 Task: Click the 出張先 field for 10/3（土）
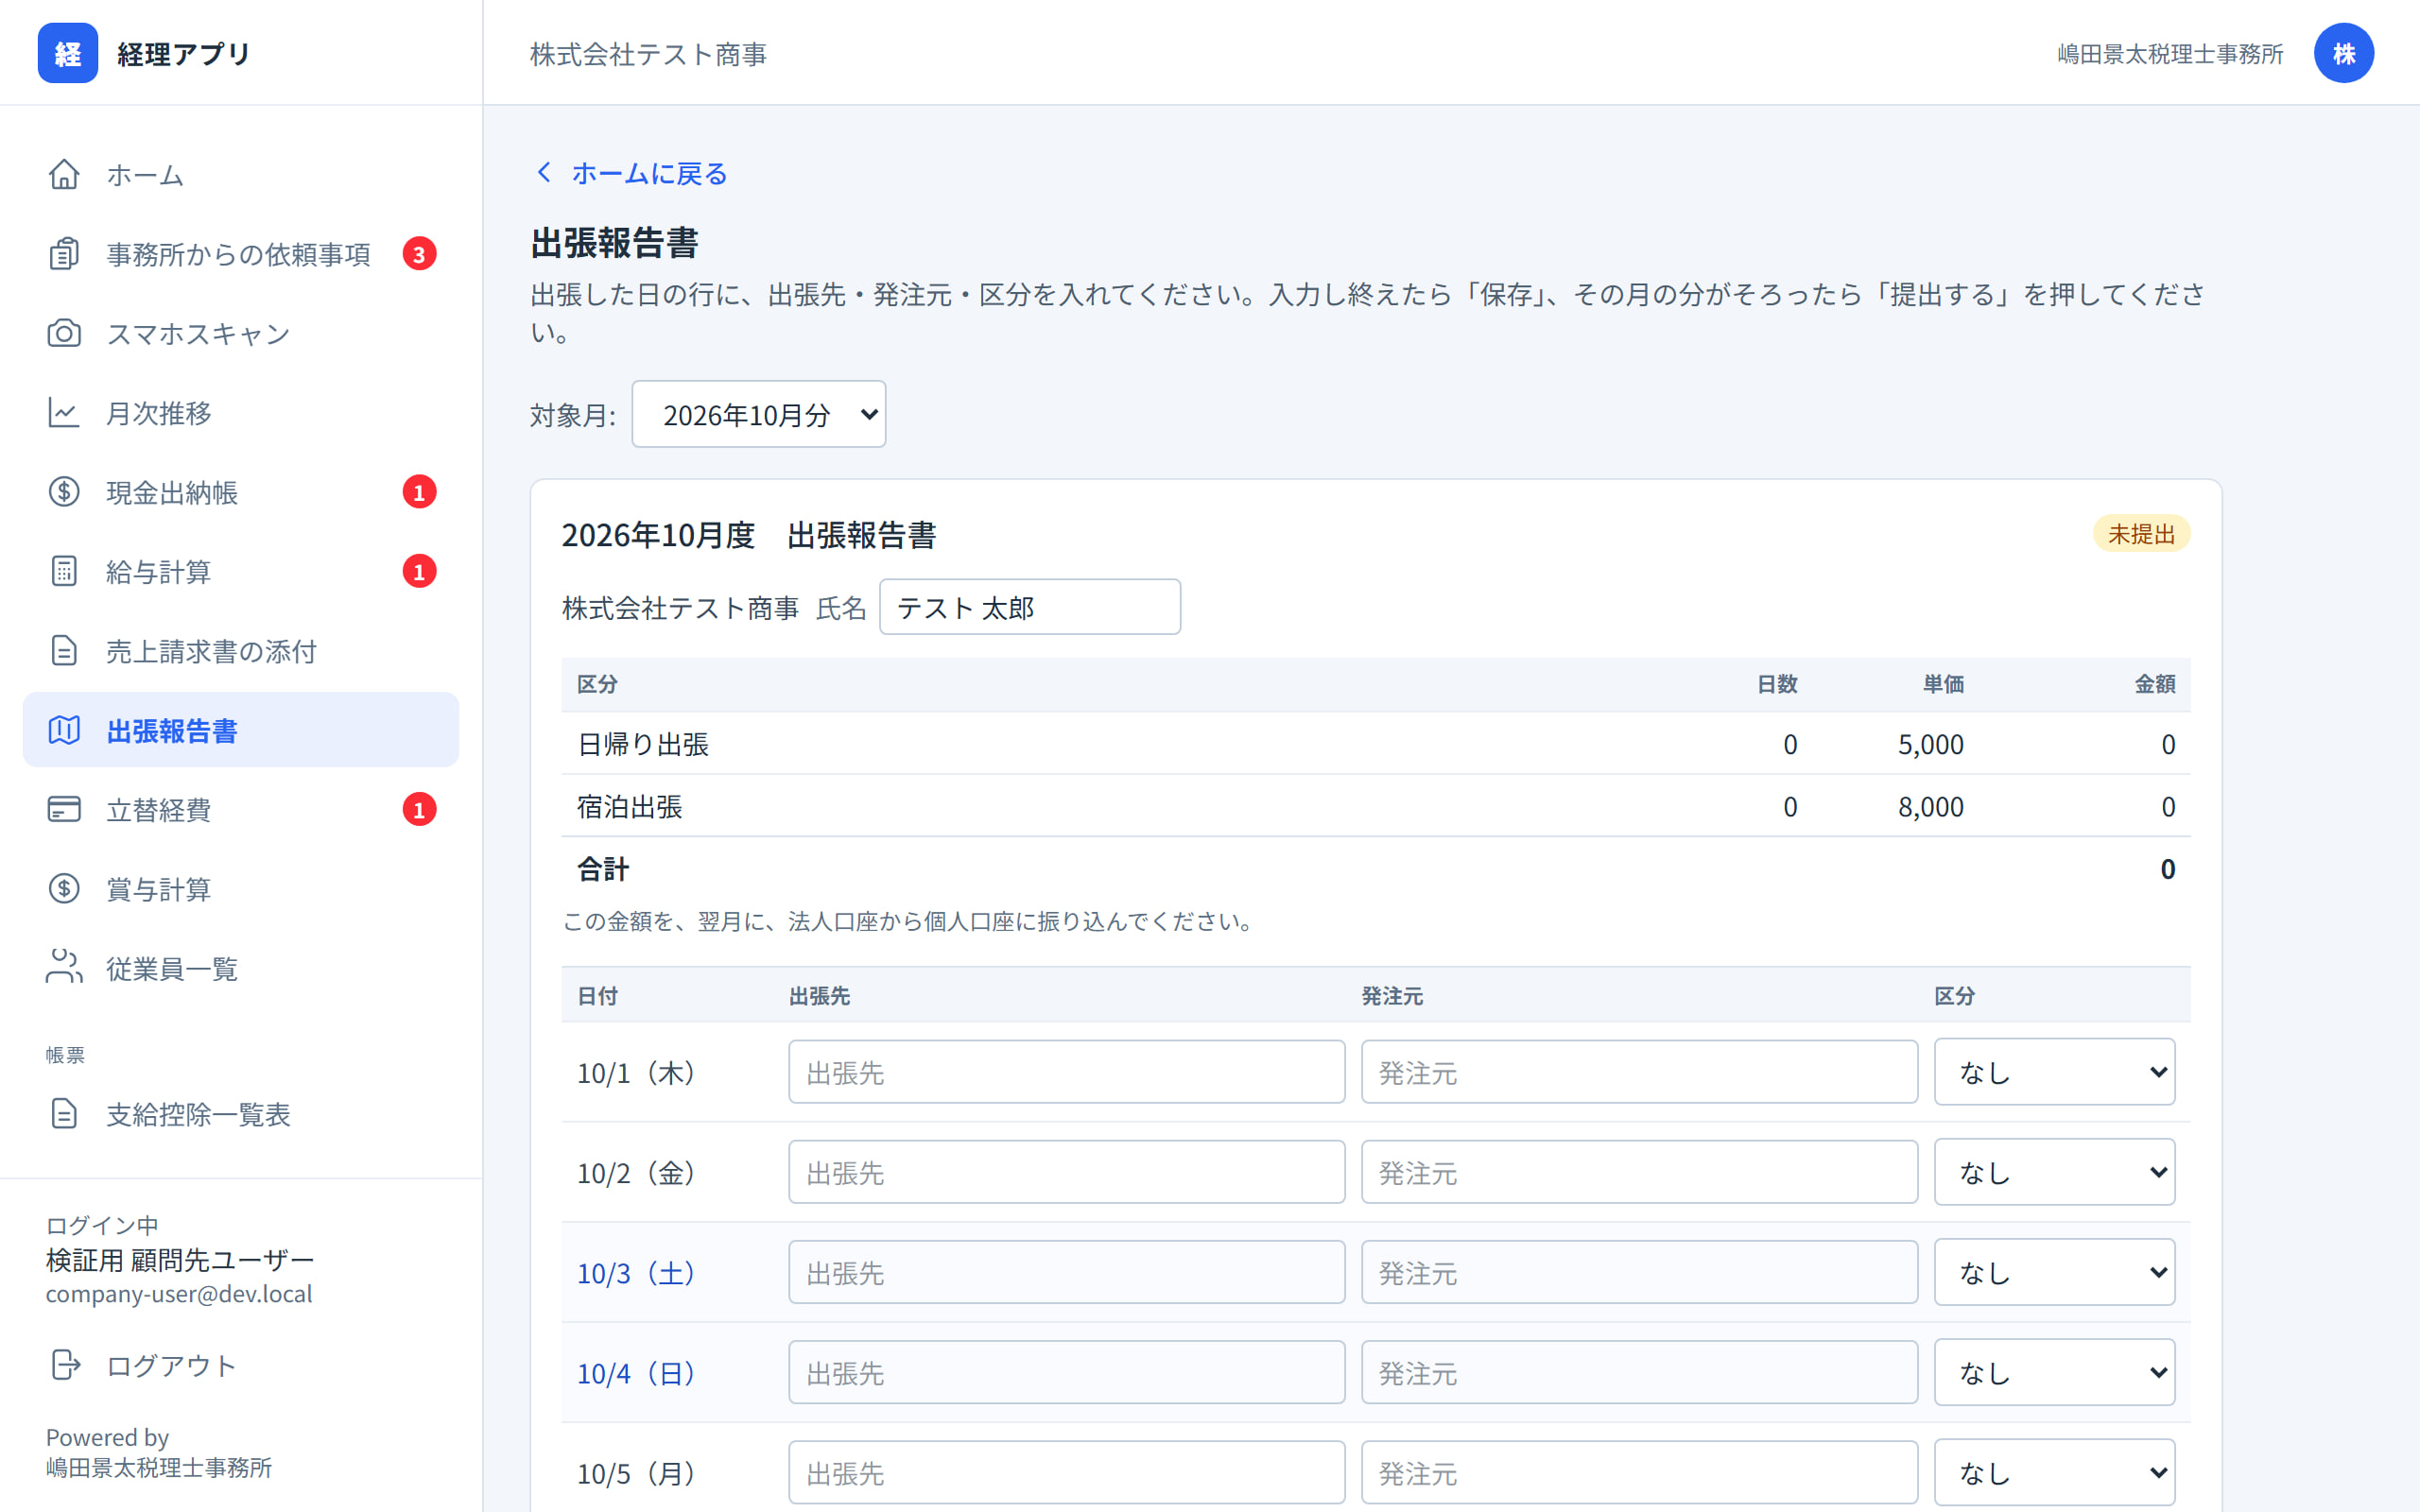(x=1066, y=1272)
